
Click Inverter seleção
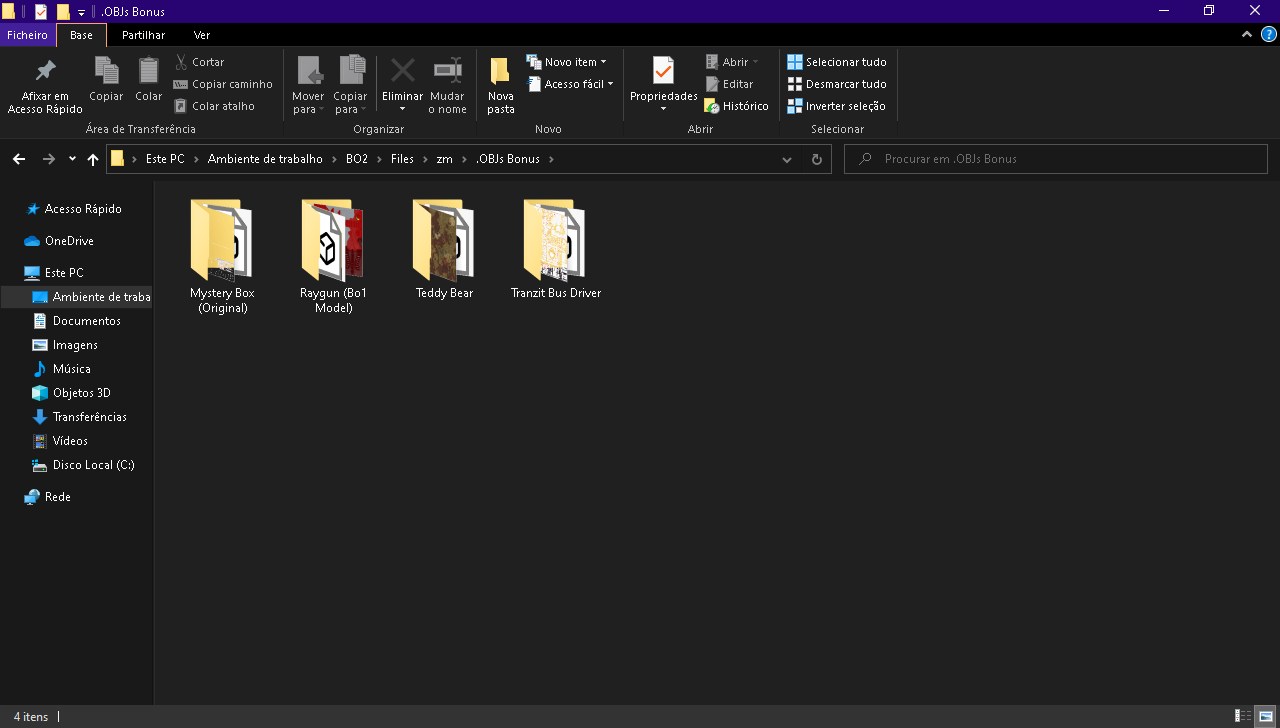coord(836,106)
